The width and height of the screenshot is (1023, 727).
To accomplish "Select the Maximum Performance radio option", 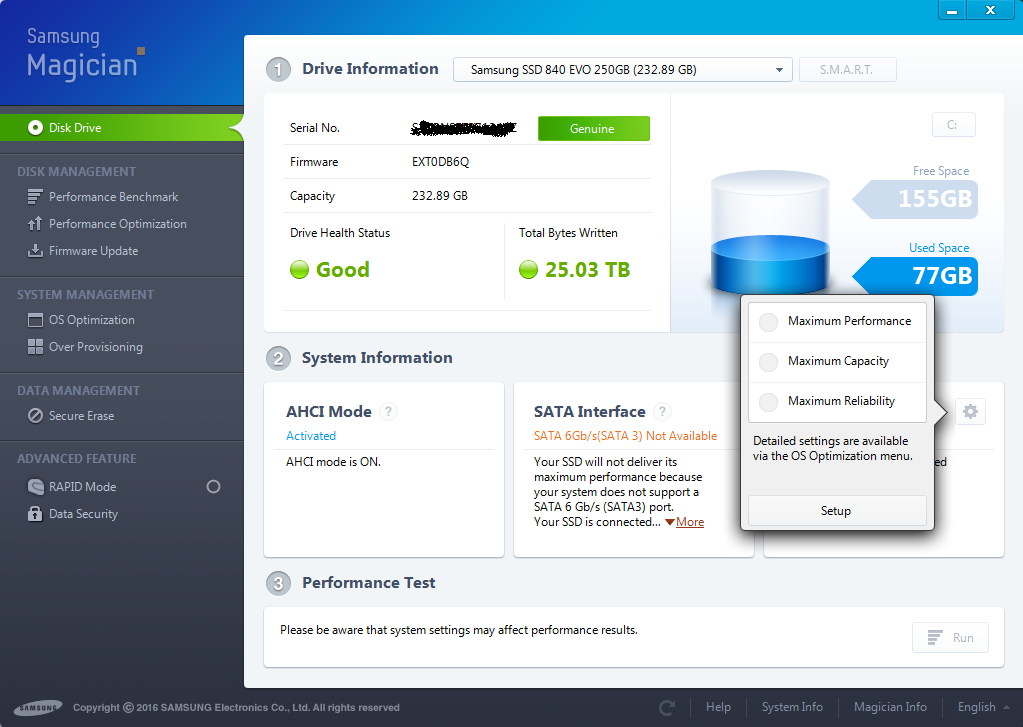I will [x=769, y=322].
